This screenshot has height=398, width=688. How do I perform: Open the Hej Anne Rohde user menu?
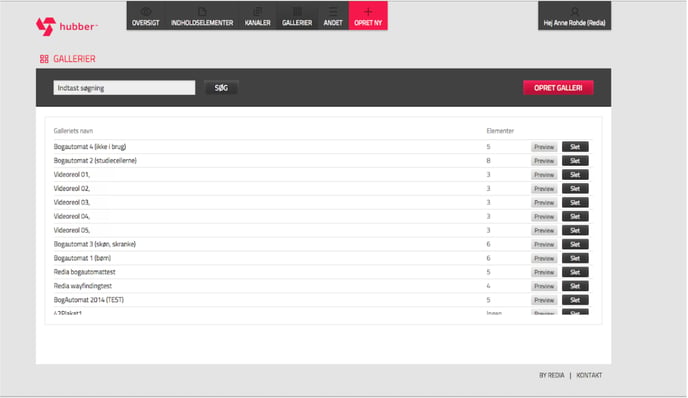pos(574,16)
